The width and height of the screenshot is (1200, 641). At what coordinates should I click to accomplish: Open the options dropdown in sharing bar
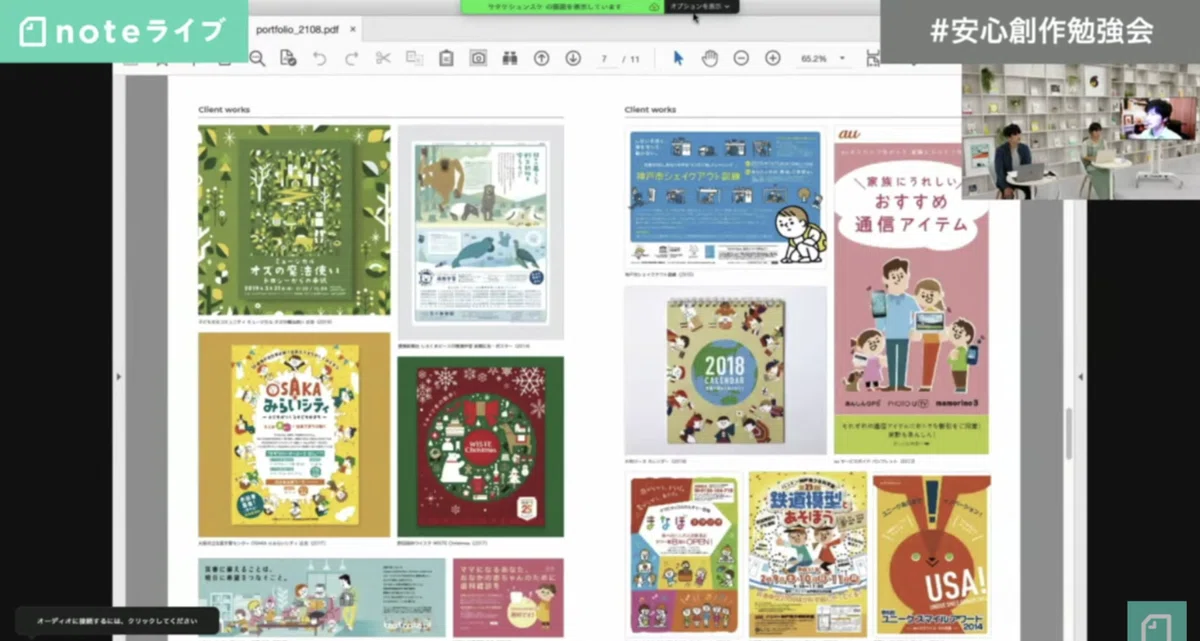(x=702, y=6)
